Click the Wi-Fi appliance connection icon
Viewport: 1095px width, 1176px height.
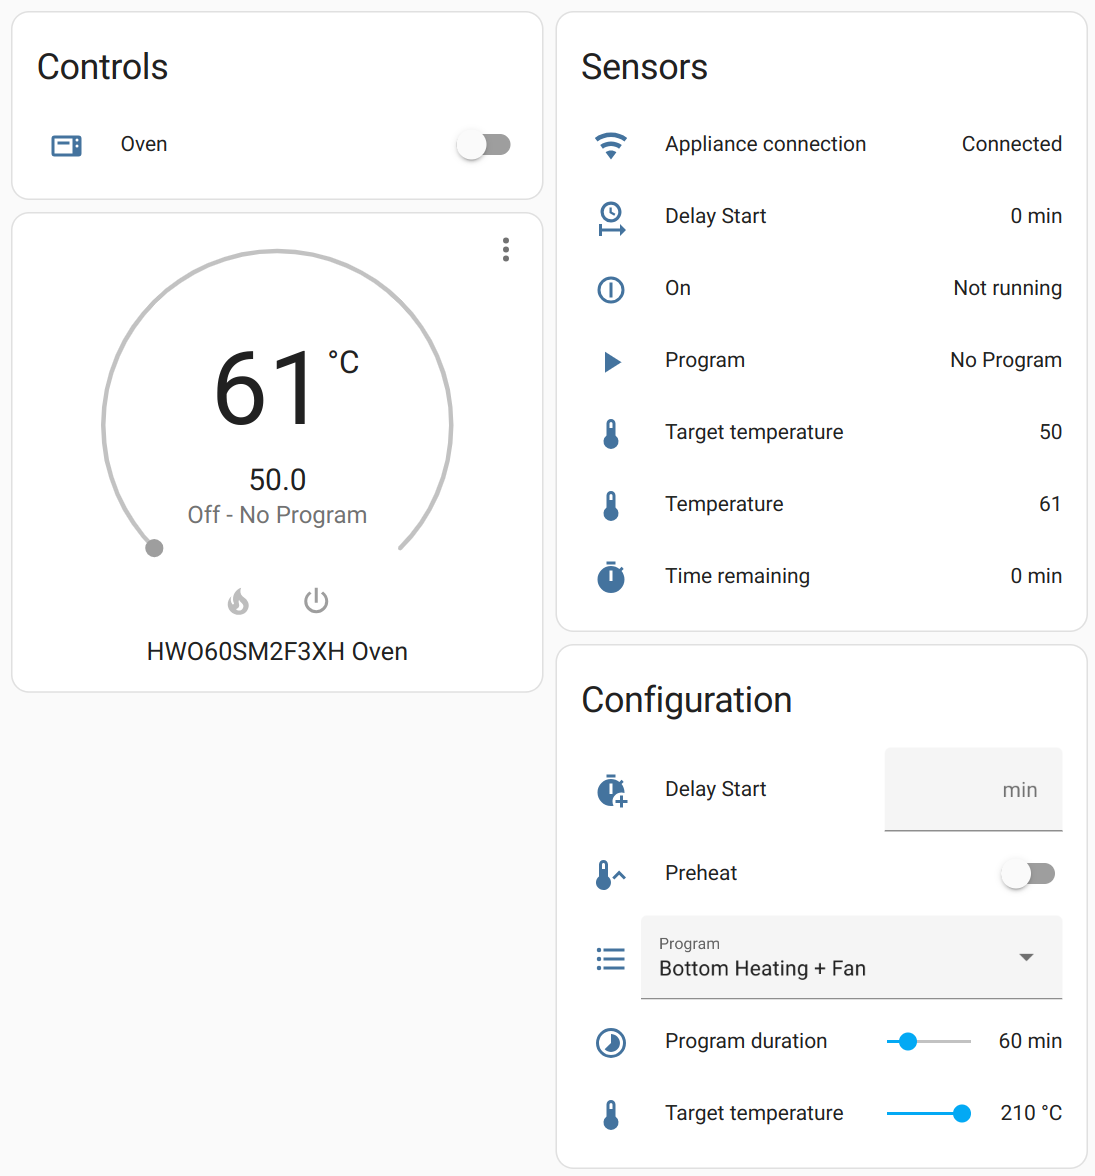(611, 145)
